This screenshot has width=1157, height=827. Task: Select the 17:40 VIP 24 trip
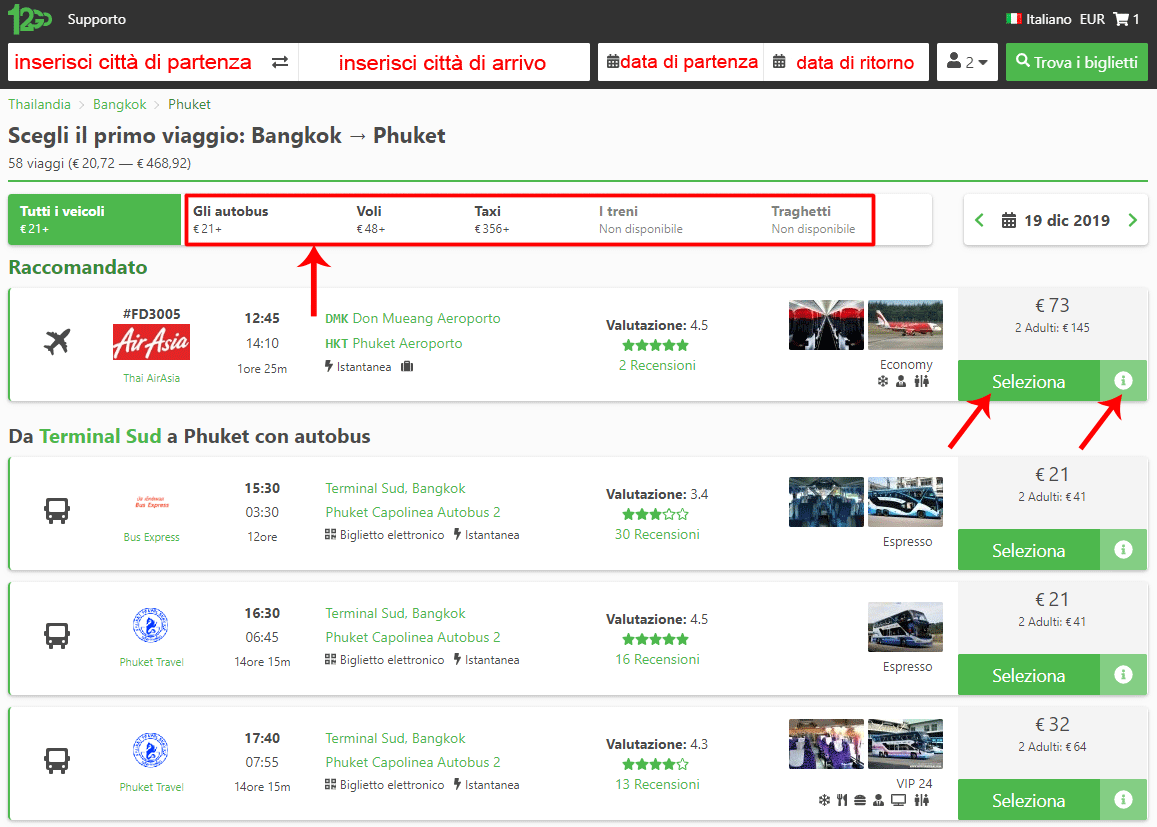point(1029,800)
